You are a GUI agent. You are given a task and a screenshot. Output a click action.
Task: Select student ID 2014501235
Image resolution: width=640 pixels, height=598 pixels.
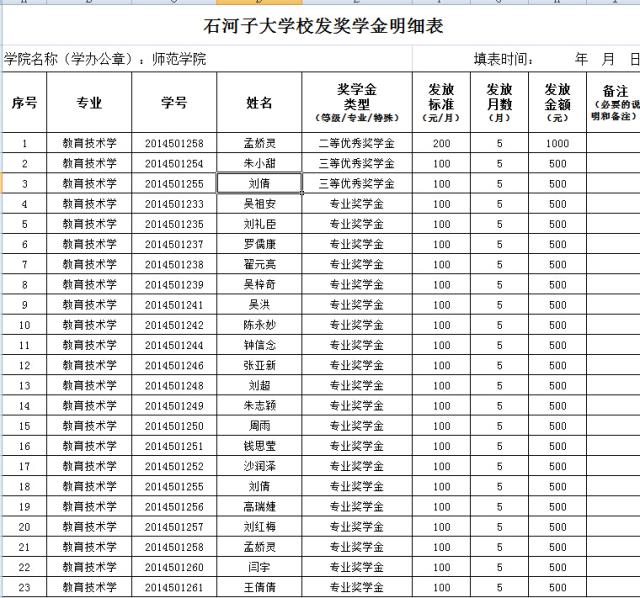pos(174,224)
